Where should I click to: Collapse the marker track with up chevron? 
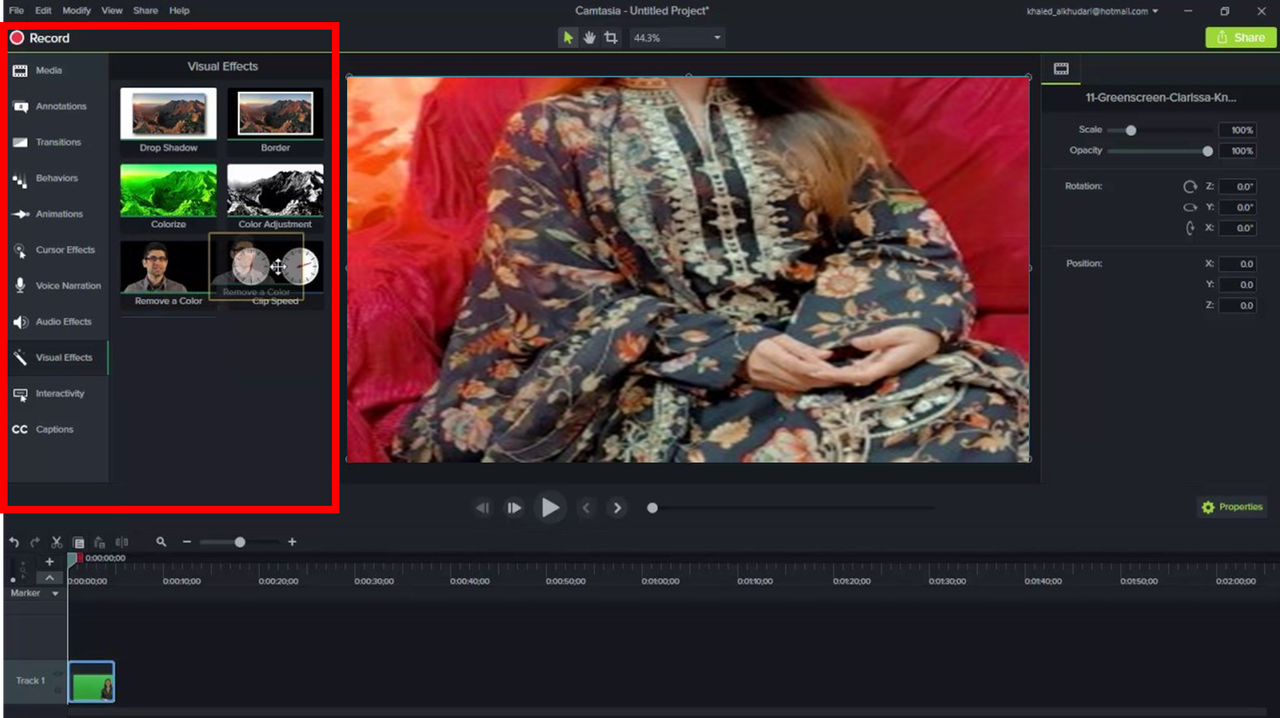pos(50,578)
